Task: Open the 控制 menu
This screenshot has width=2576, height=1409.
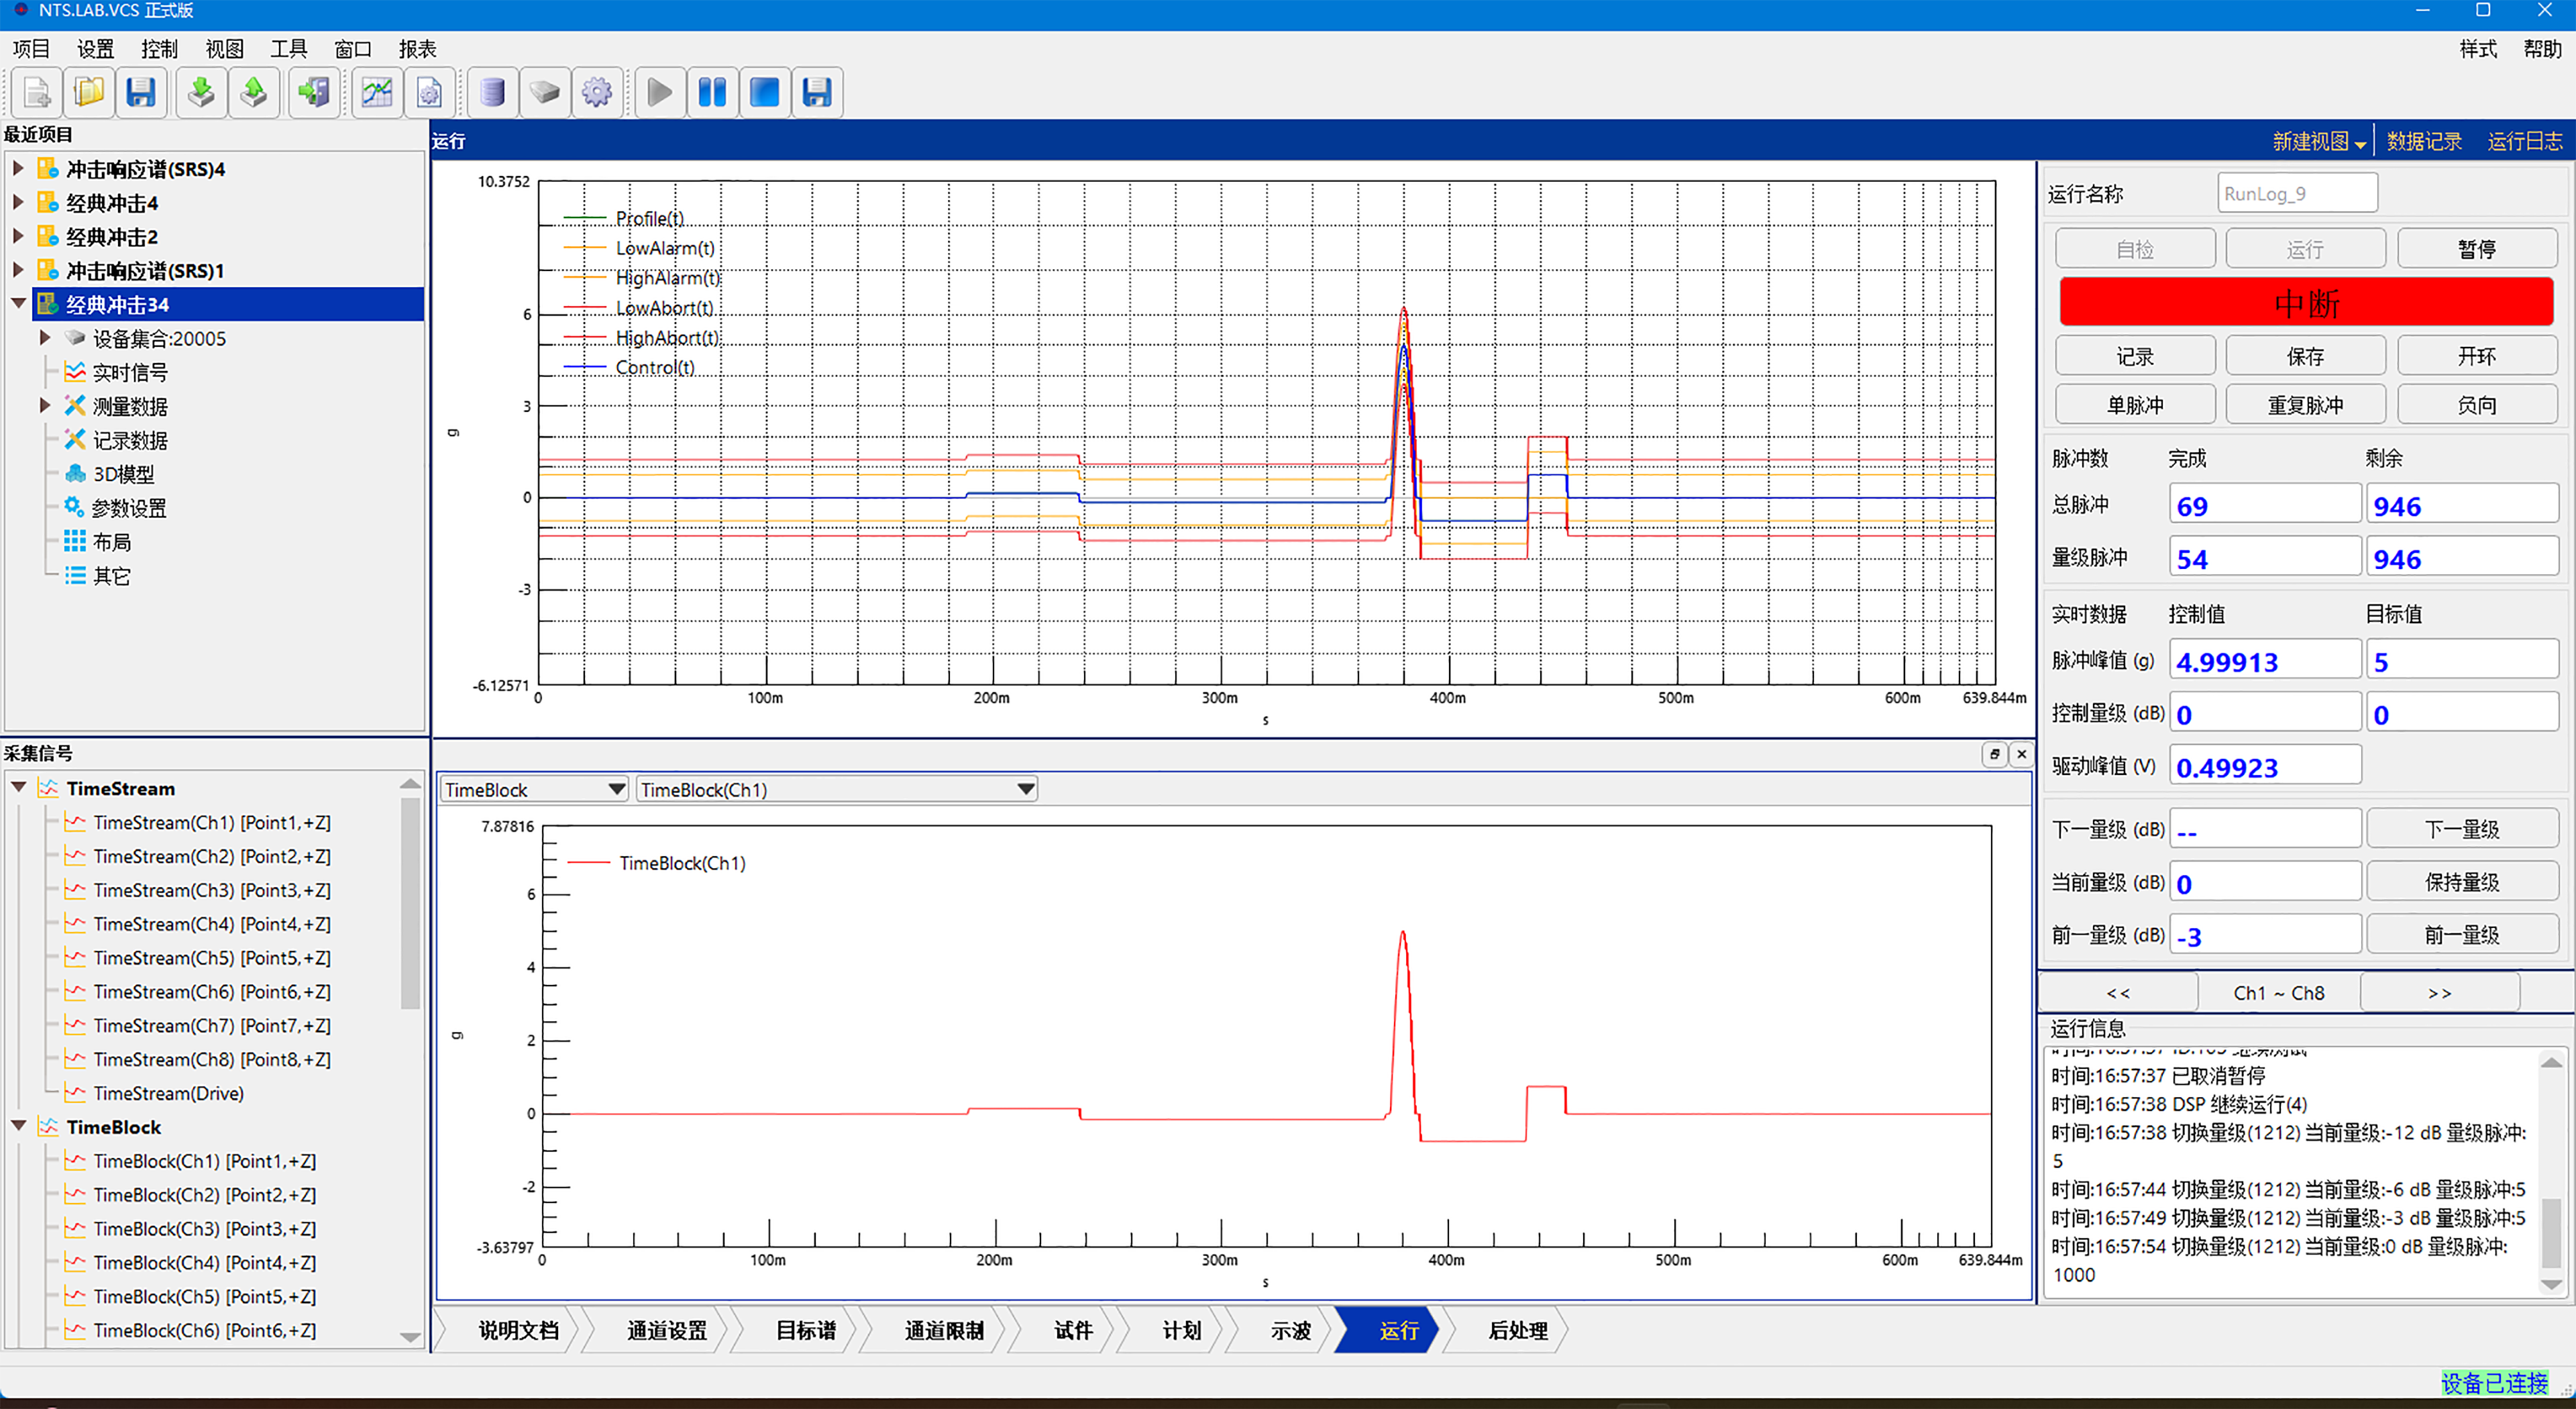Action: click(x=159, y=49)
